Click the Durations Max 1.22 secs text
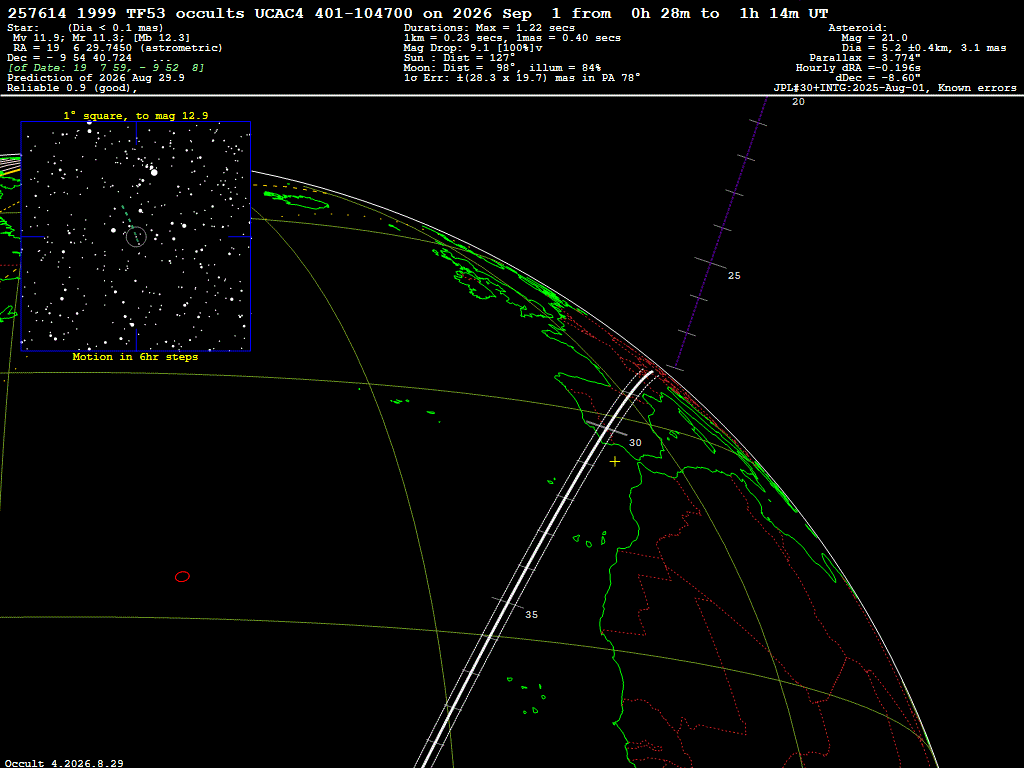The image size is (1024, 768). (489, 28)
